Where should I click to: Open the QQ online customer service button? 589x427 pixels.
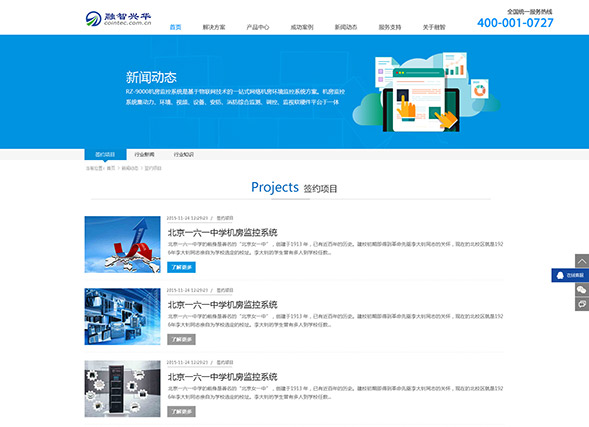(570, 275)
